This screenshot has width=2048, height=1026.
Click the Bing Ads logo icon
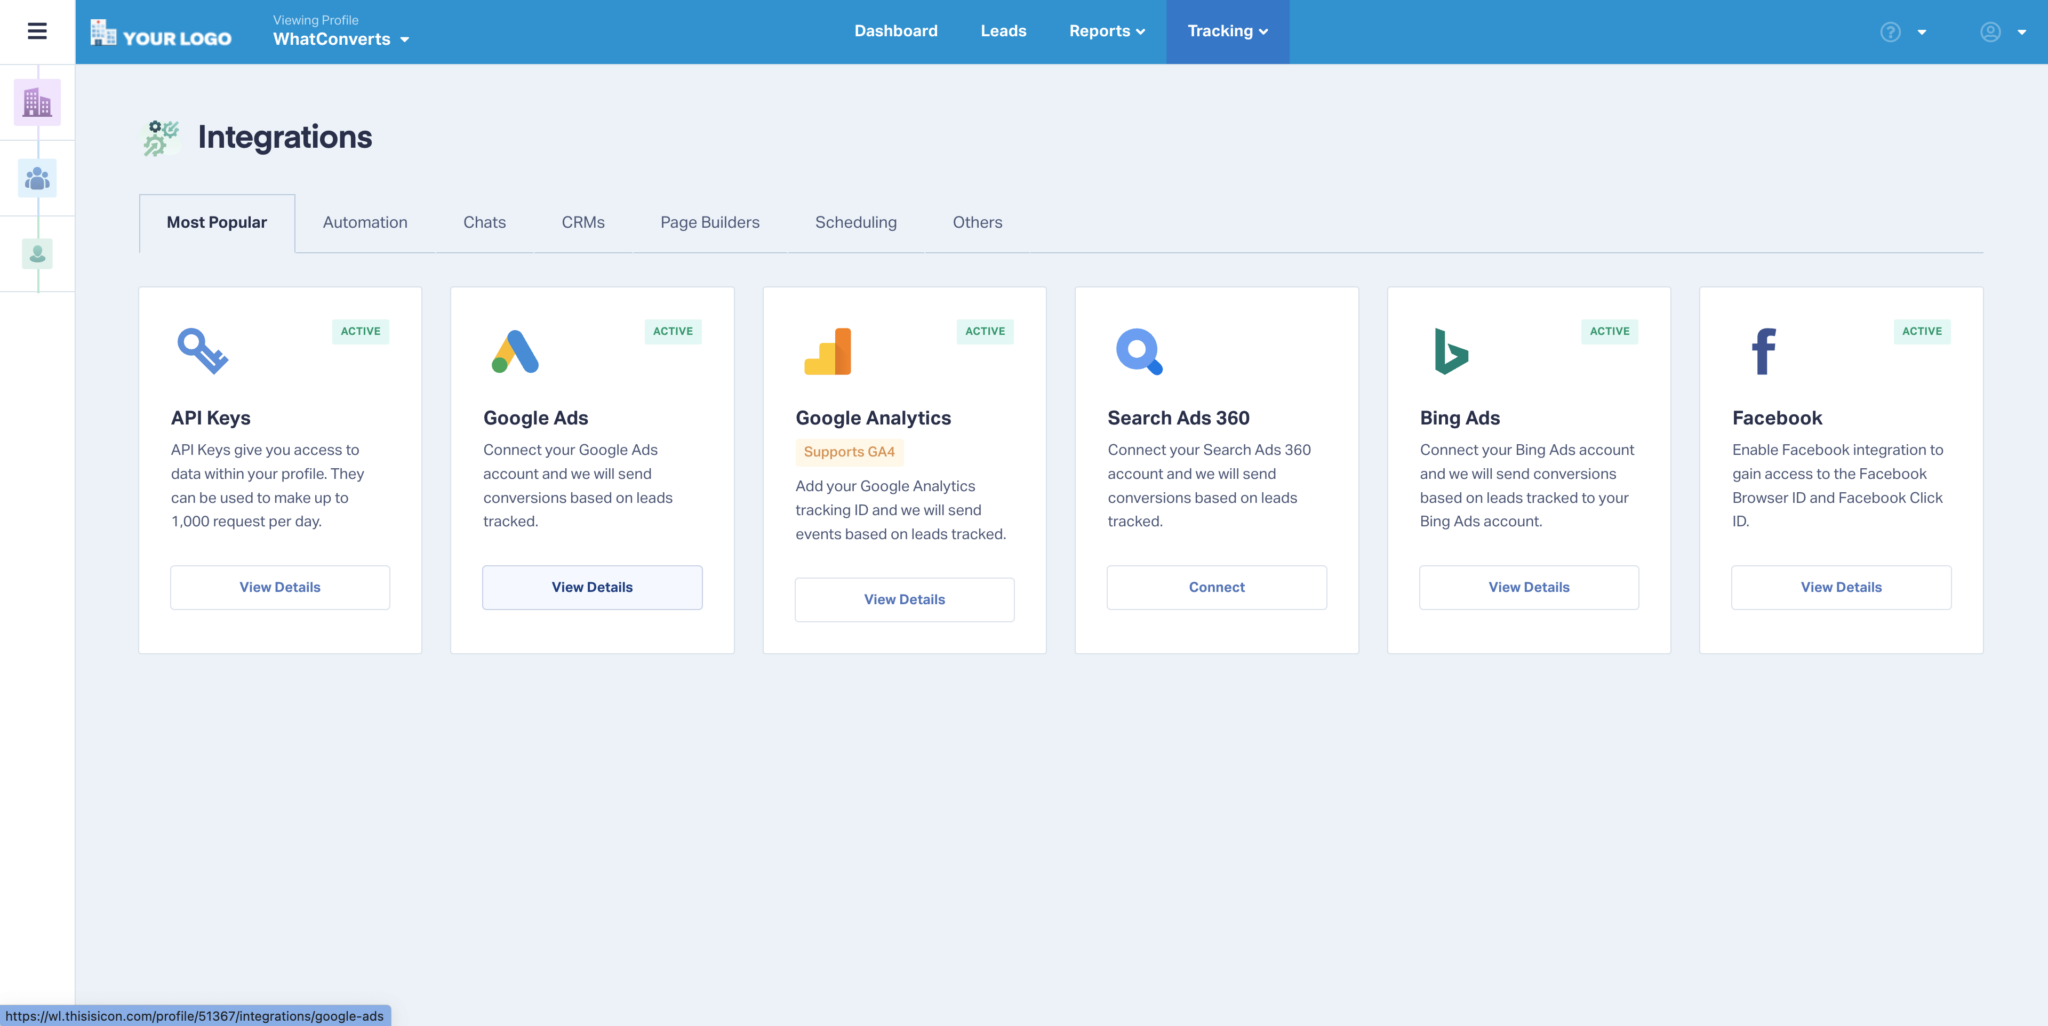coord(1450,351)
